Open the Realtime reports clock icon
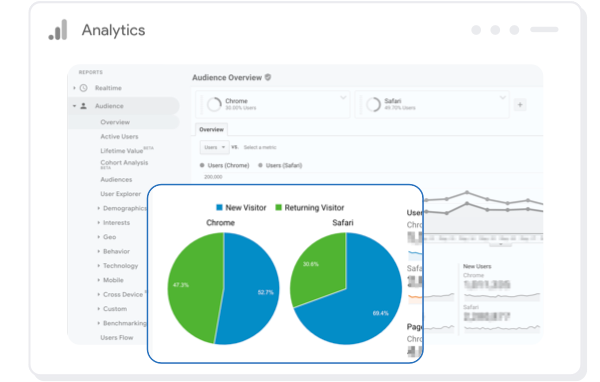 click(83, 88)
